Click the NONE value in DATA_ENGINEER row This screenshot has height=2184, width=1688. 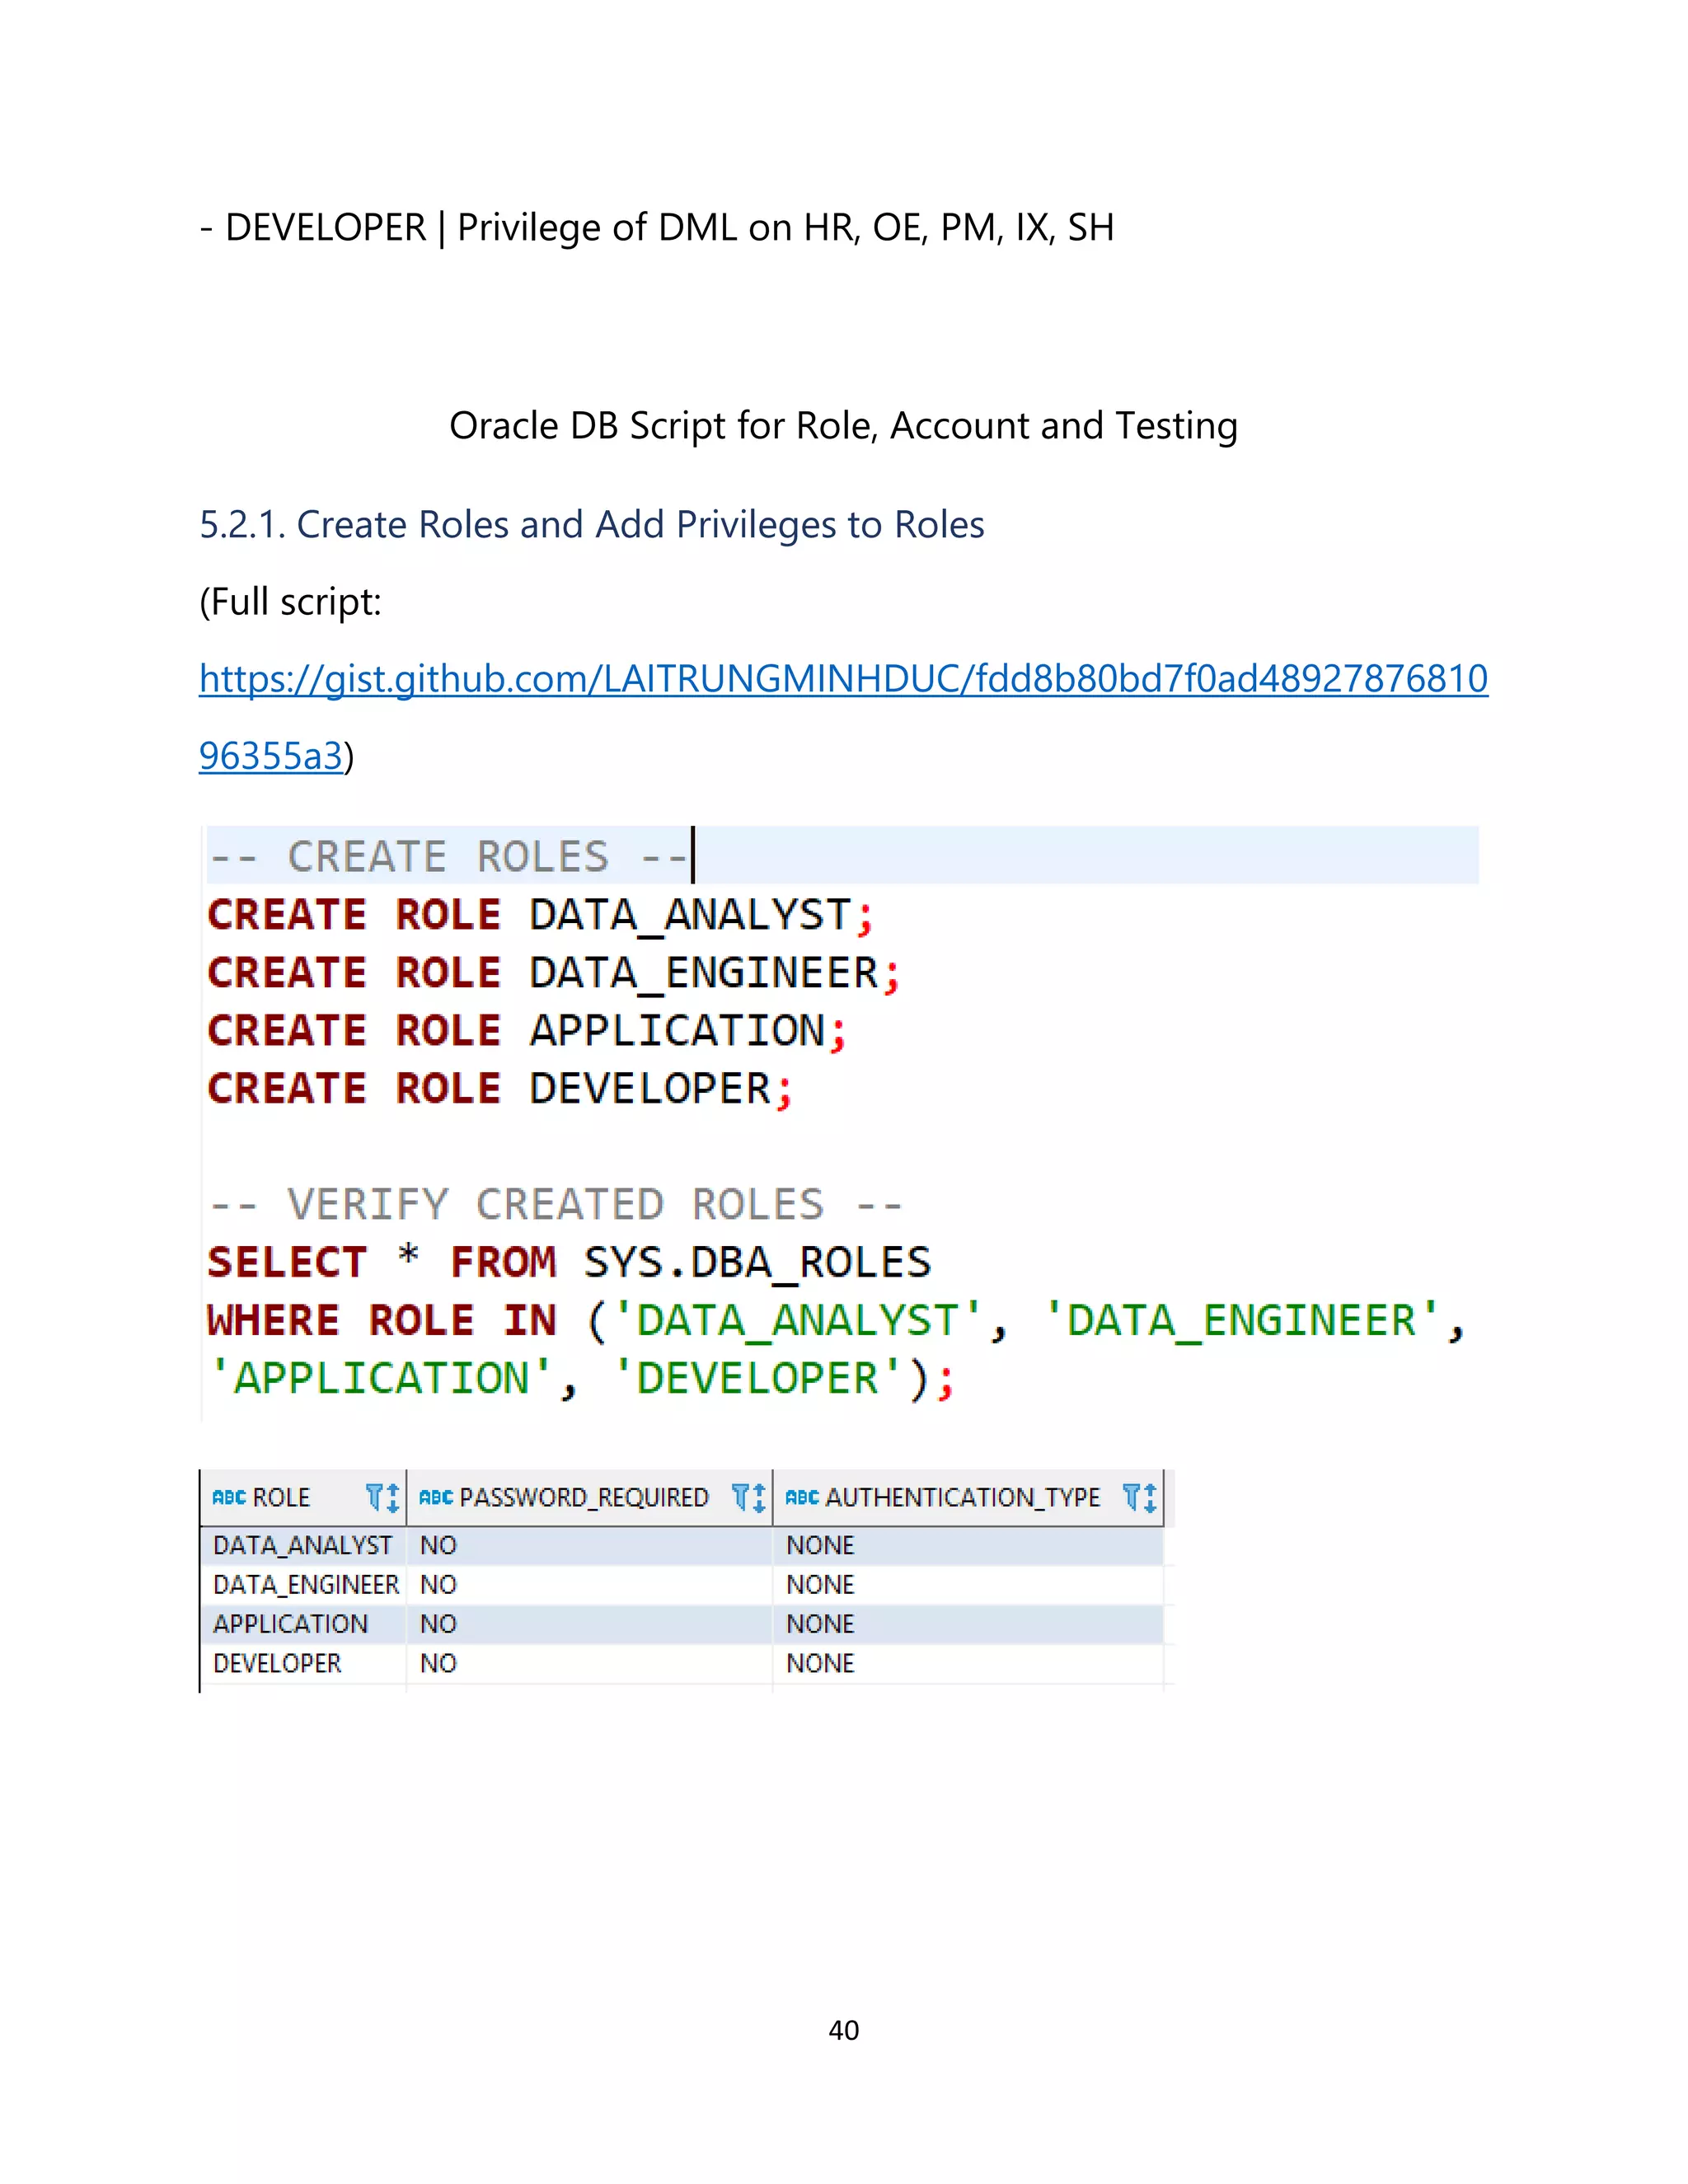point(820,1584)
